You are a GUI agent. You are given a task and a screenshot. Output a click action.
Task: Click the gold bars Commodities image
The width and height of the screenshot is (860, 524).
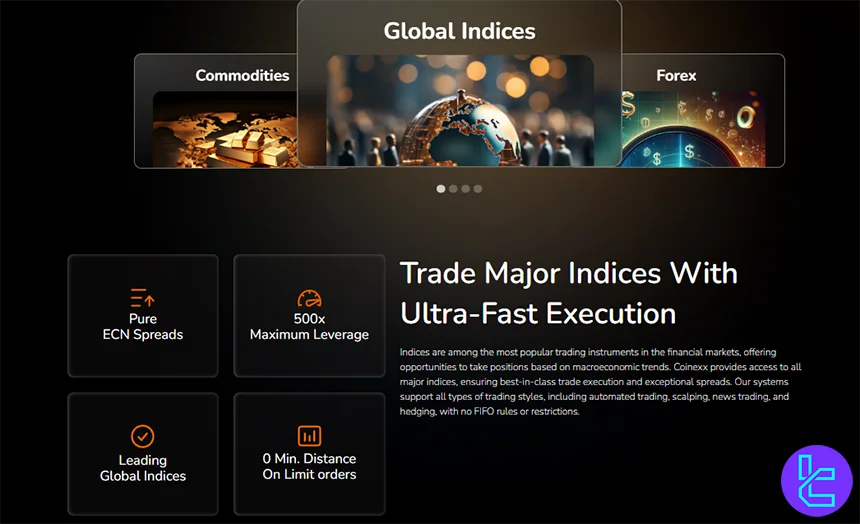(x=225, y=129)
